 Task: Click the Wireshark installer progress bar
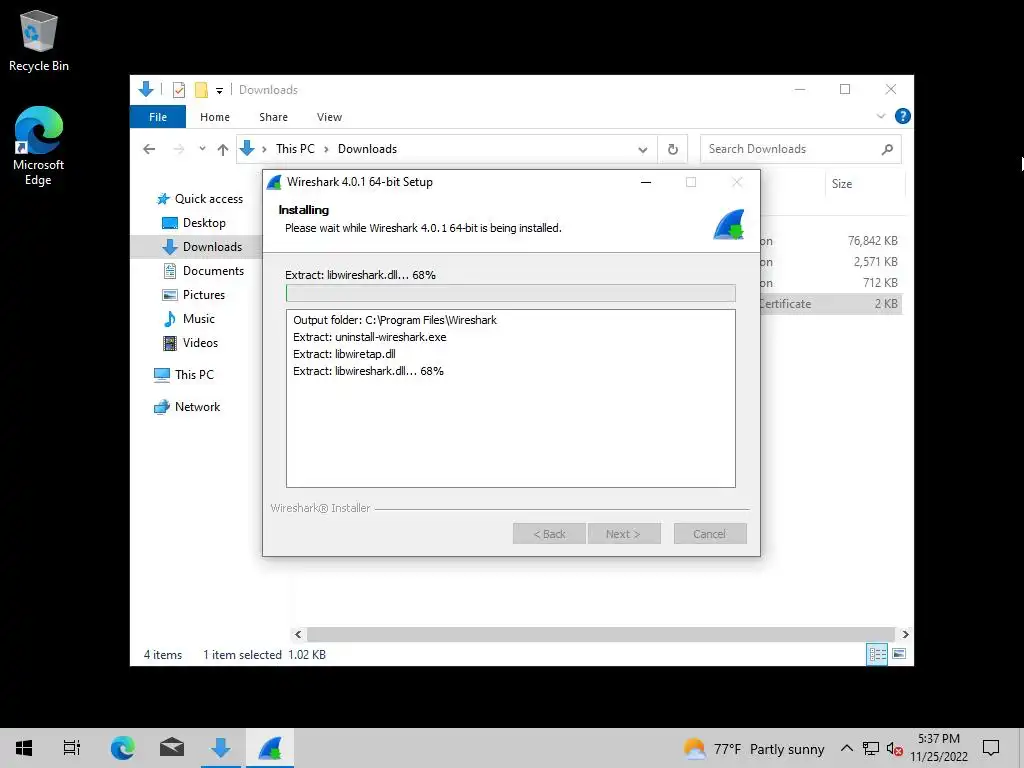511,293
